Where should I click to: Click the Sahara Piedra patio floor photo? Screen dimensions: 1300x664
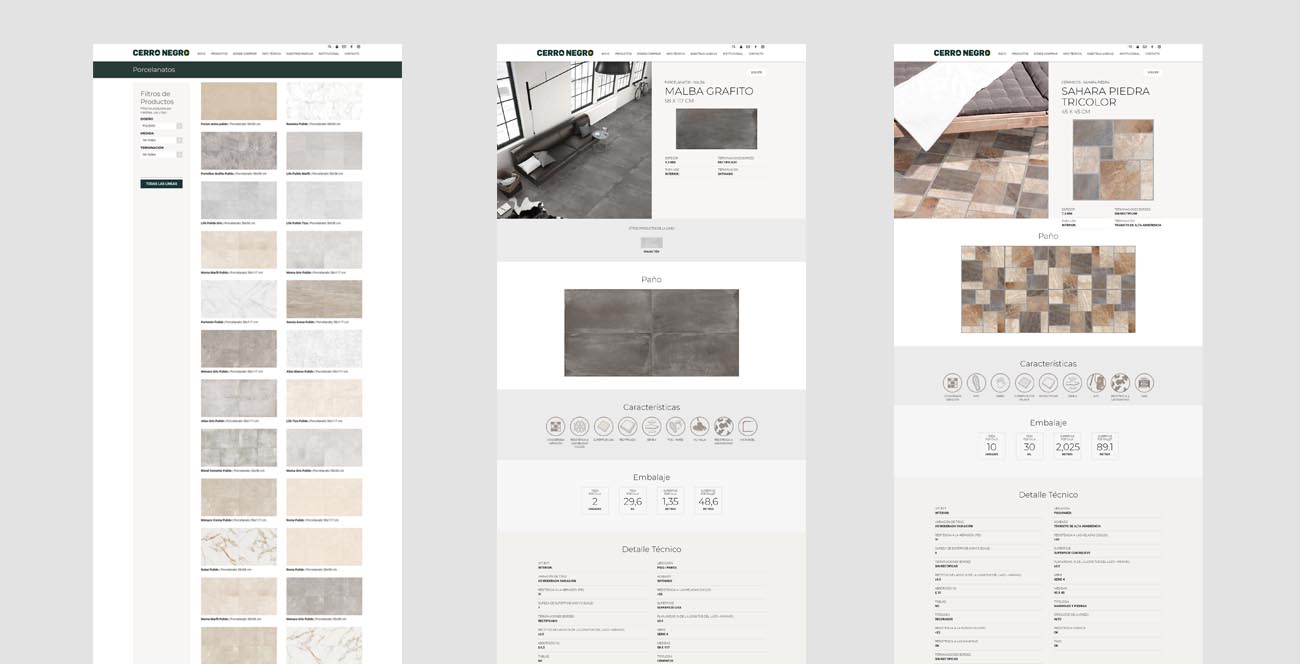(971, 140)
